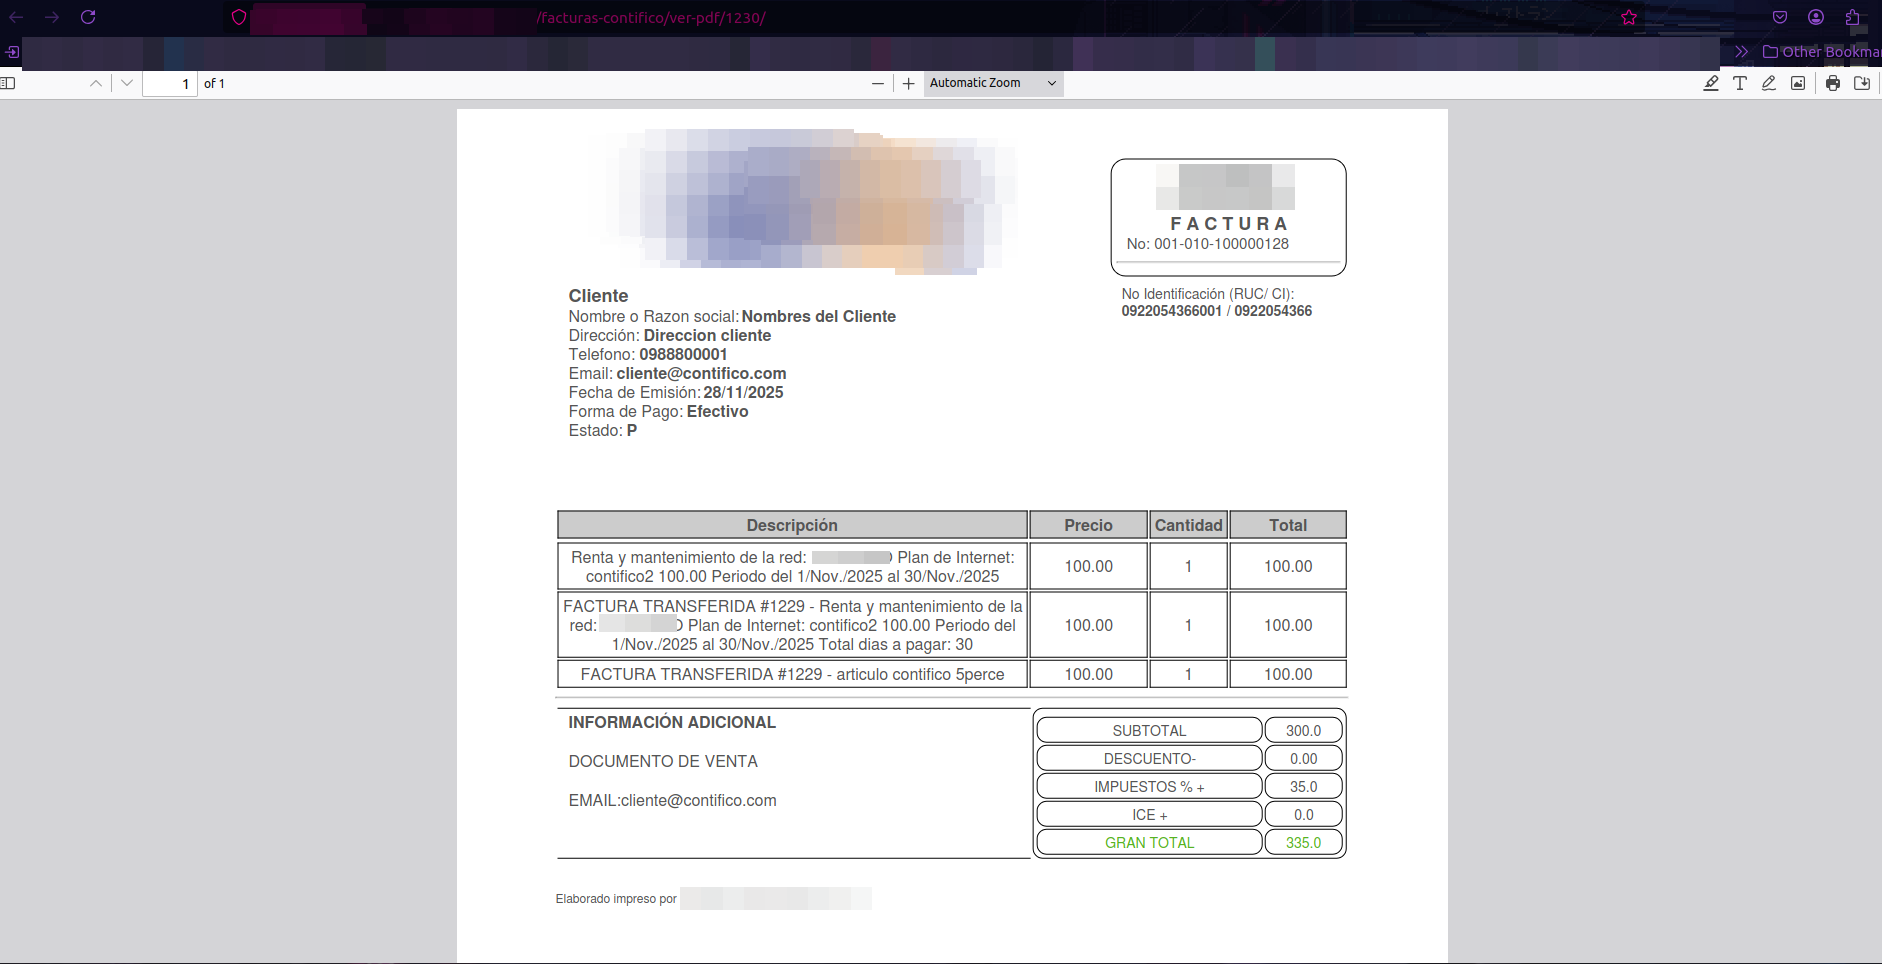Save the PDF with the download icon
The image size is (1882, 964).
point(1862,84)
